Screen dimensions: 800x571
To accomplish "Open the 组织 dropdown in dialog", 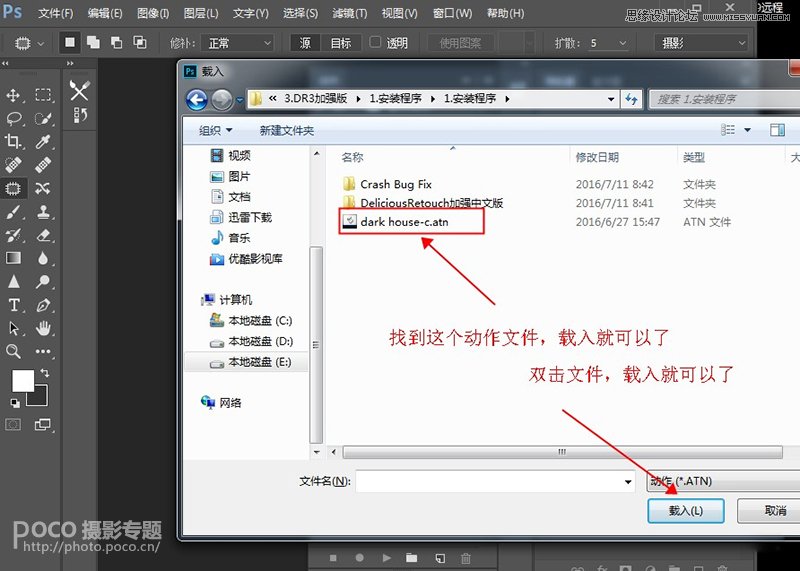I will tap(215, 130).
